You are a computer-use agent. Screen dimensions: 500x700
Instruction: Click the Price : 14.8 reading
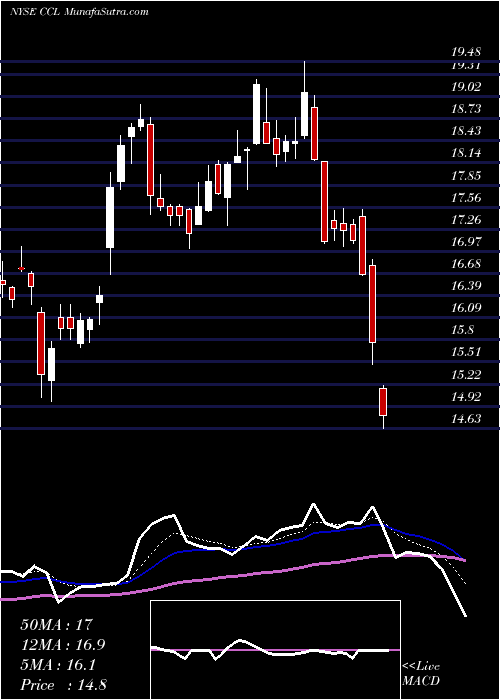click(63, 685)
